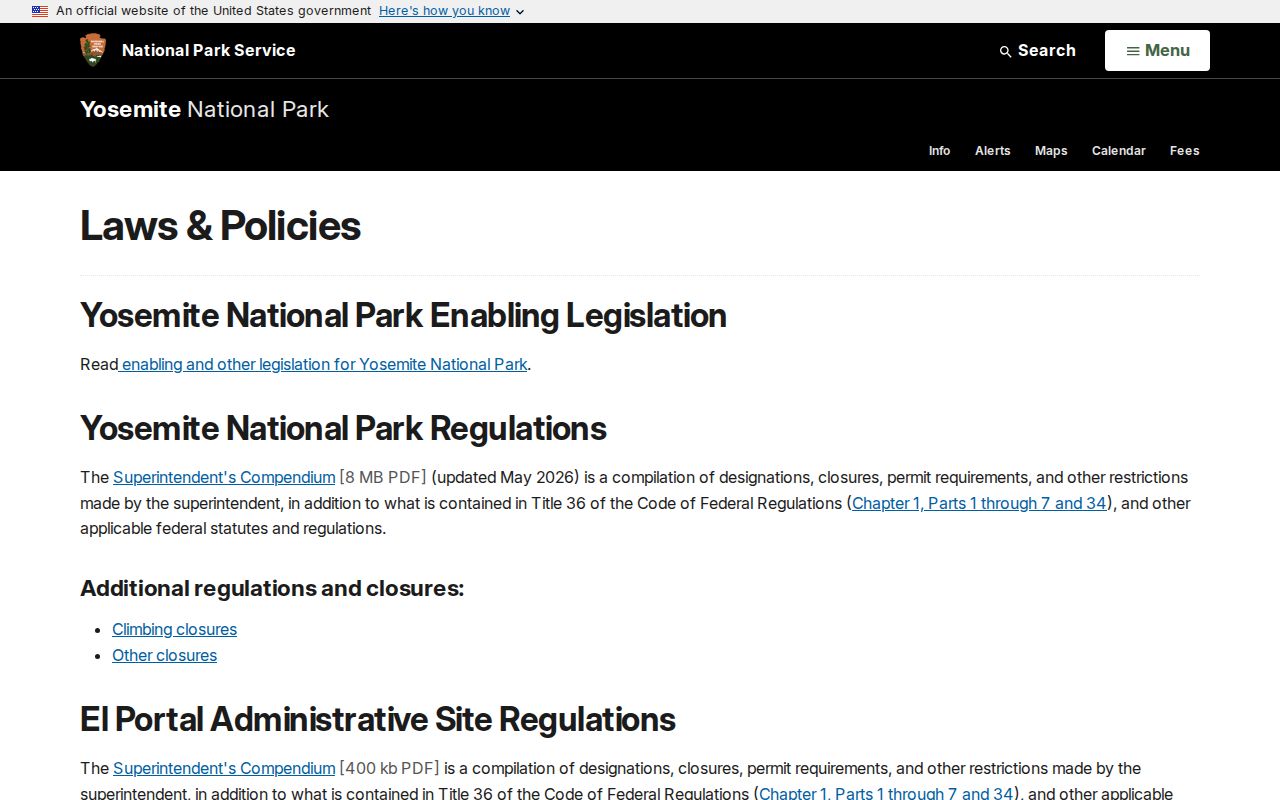This screenshot has height=800, width=1280.
Task: Open El Portal Chapter 1 Parts link
Action: pos(887,793)
